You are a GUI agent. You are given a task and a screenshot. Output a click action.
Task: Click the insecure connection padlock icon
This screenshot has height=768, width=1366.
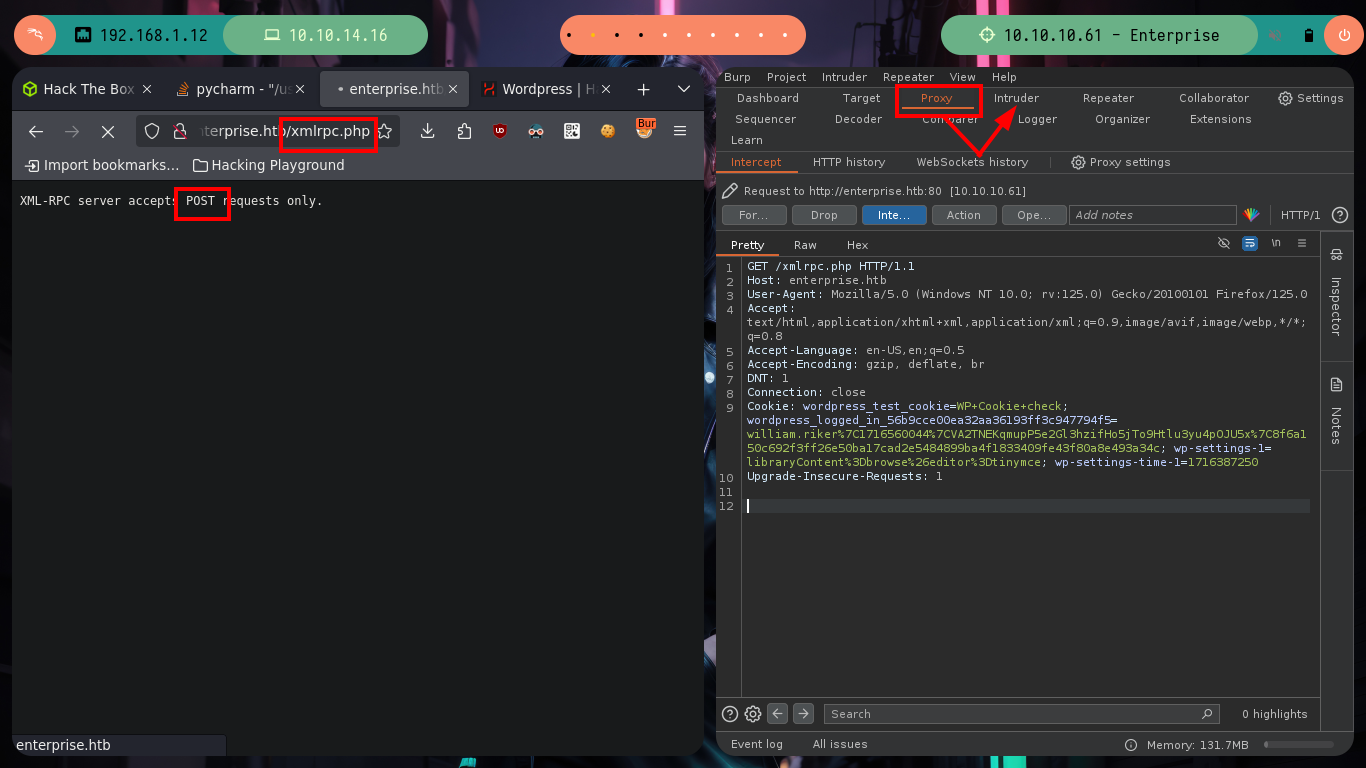(x=180, y=131)
